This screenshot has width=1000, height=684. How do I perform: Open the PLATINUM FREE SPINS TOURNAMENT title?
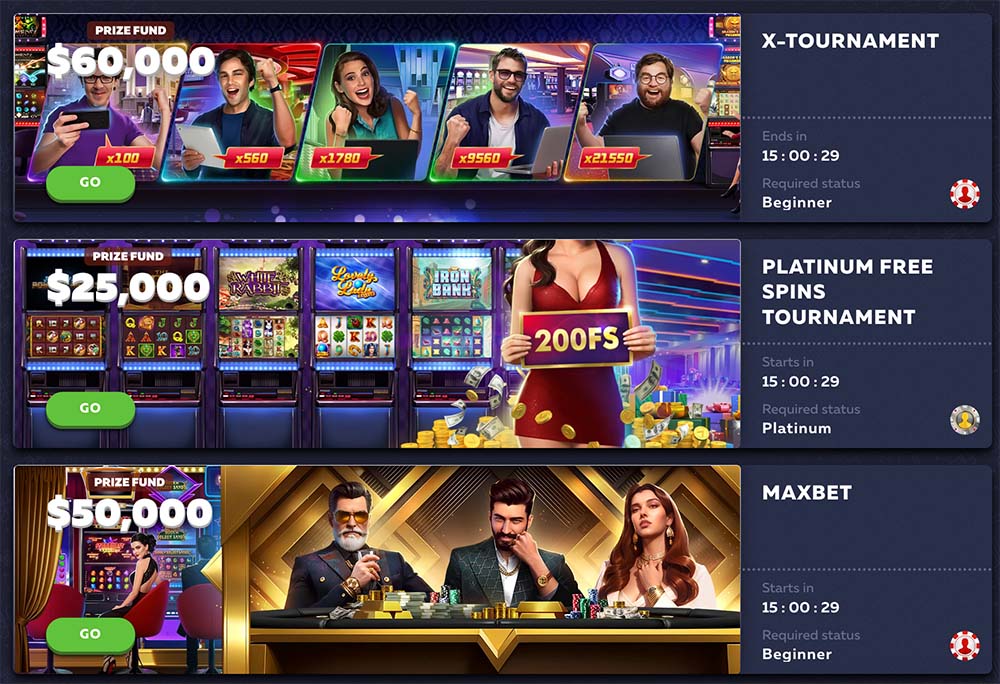848,291
